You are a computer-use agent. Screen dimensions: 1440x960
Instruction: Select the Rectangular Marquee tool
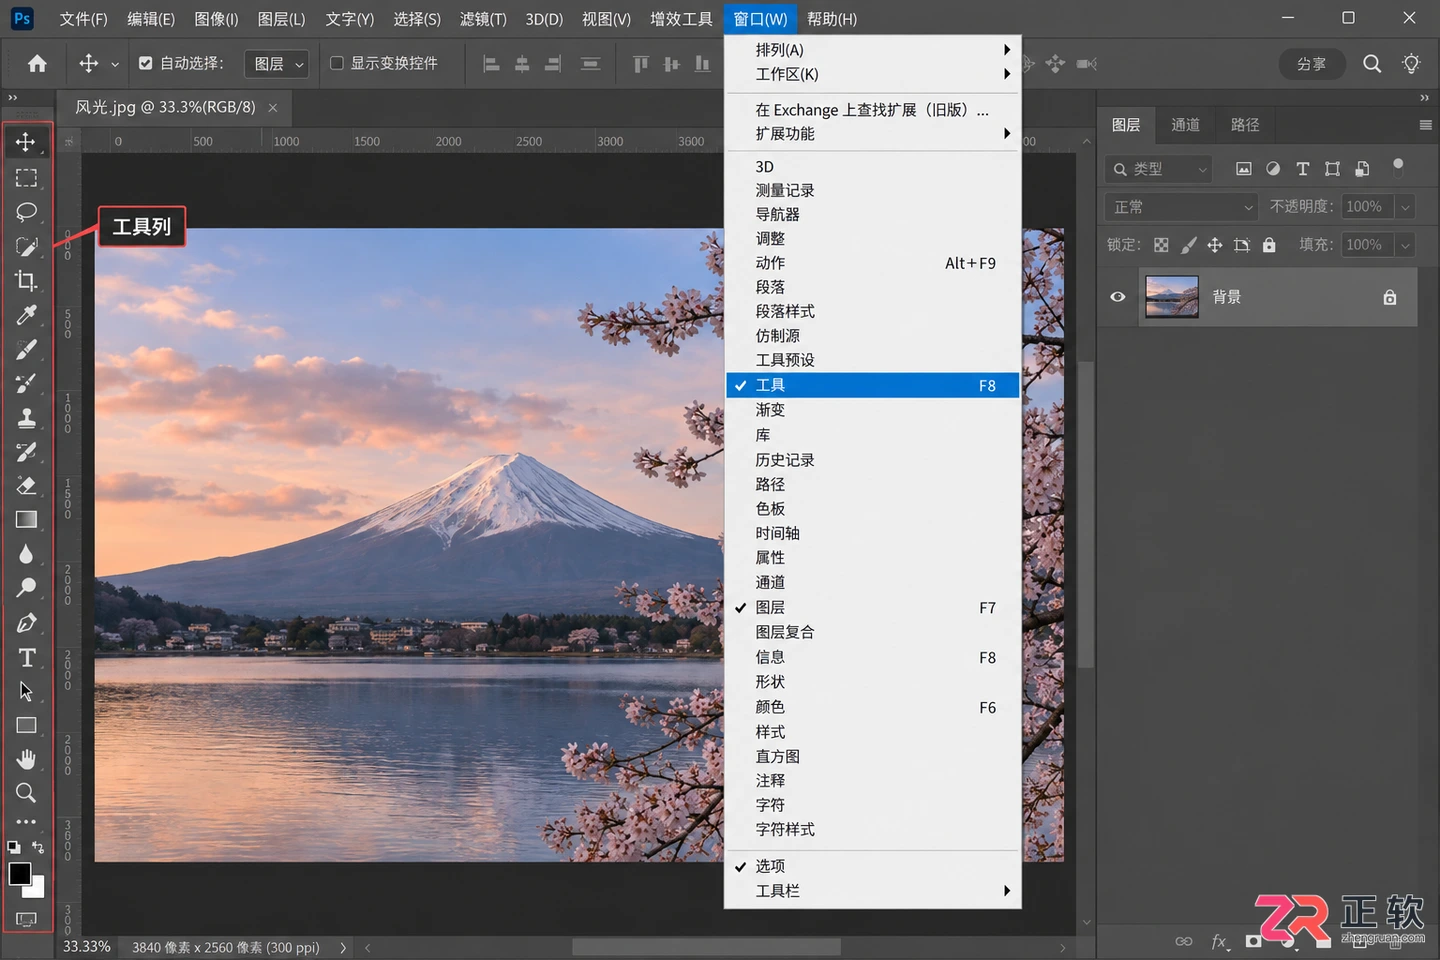[26, 177]
